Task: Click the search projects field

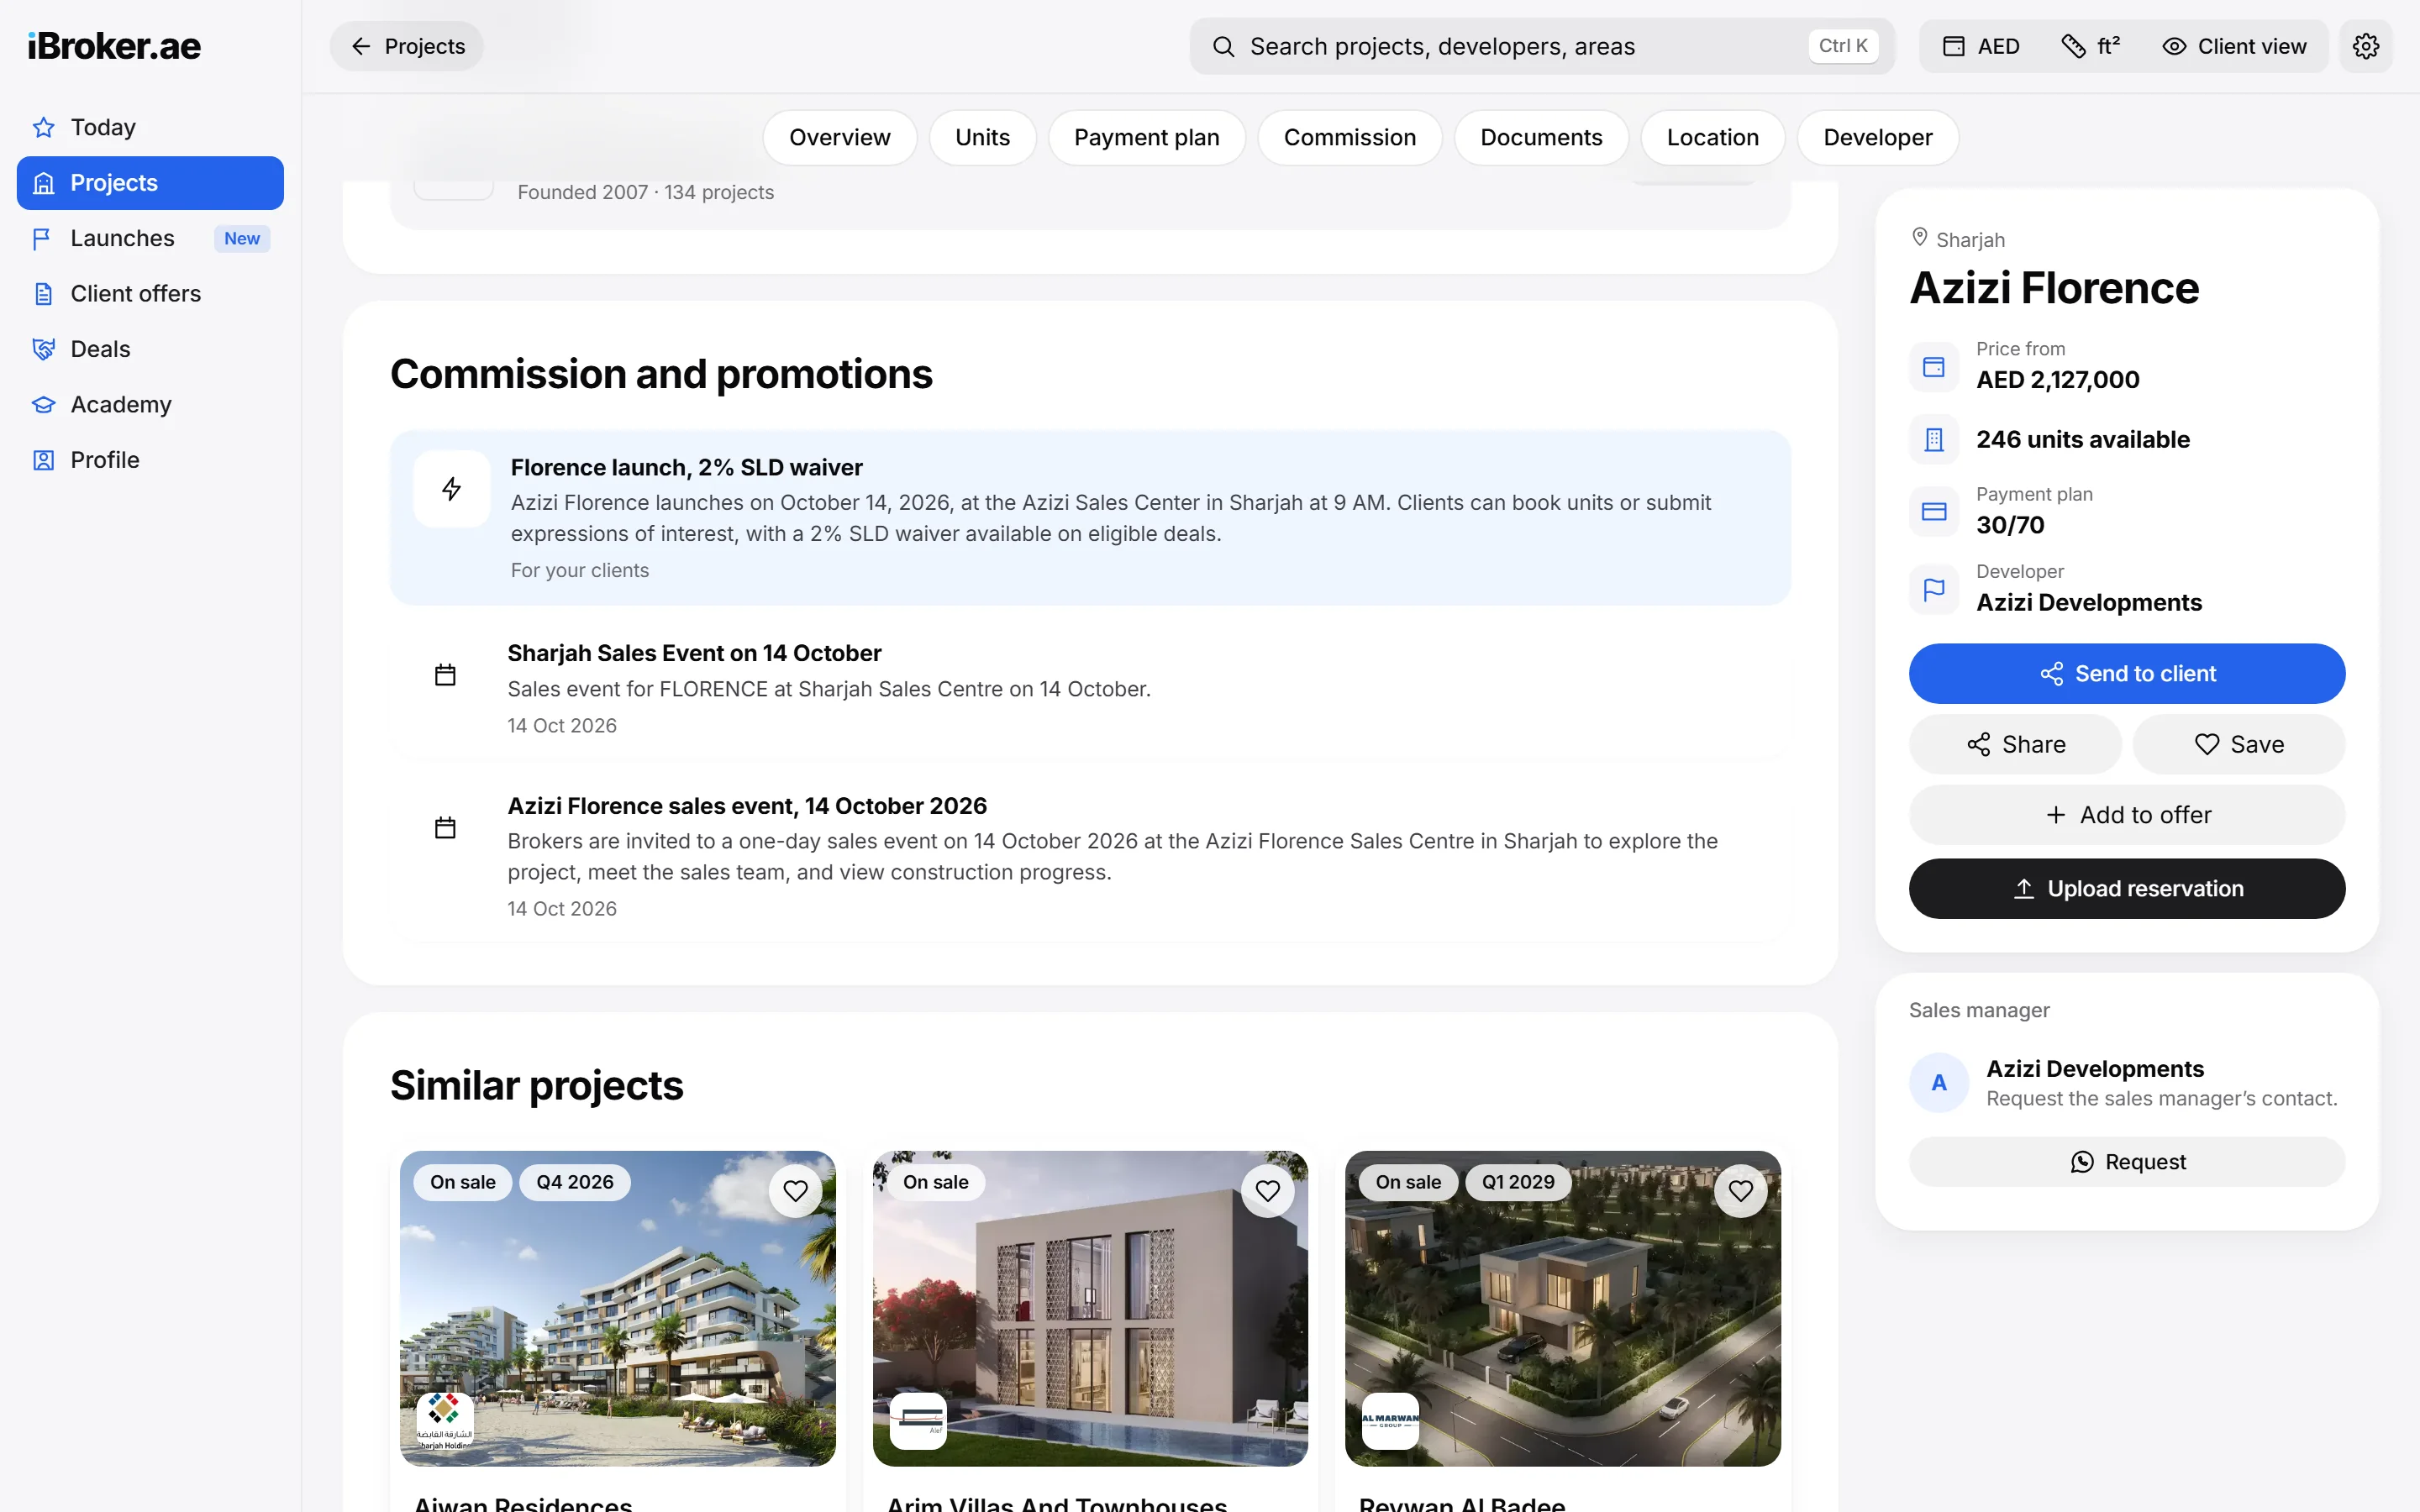Action: click(x=1541, y=46)
